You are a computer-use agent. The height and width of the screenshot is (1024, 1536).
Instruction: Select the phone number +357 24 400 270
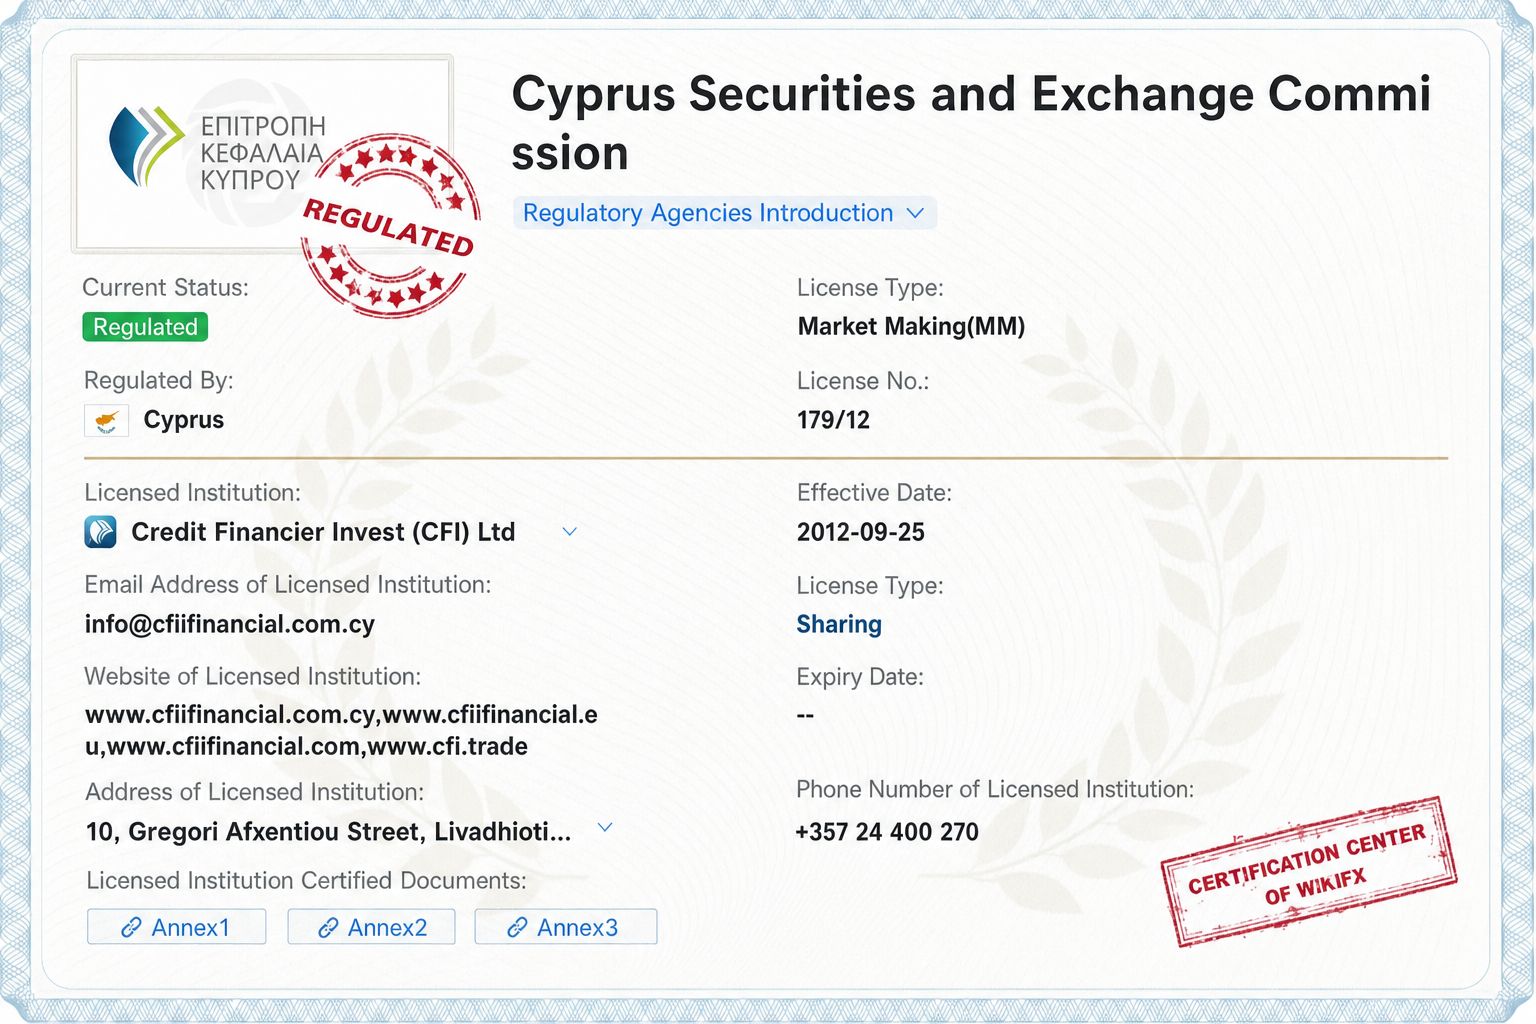coord(887,832)
